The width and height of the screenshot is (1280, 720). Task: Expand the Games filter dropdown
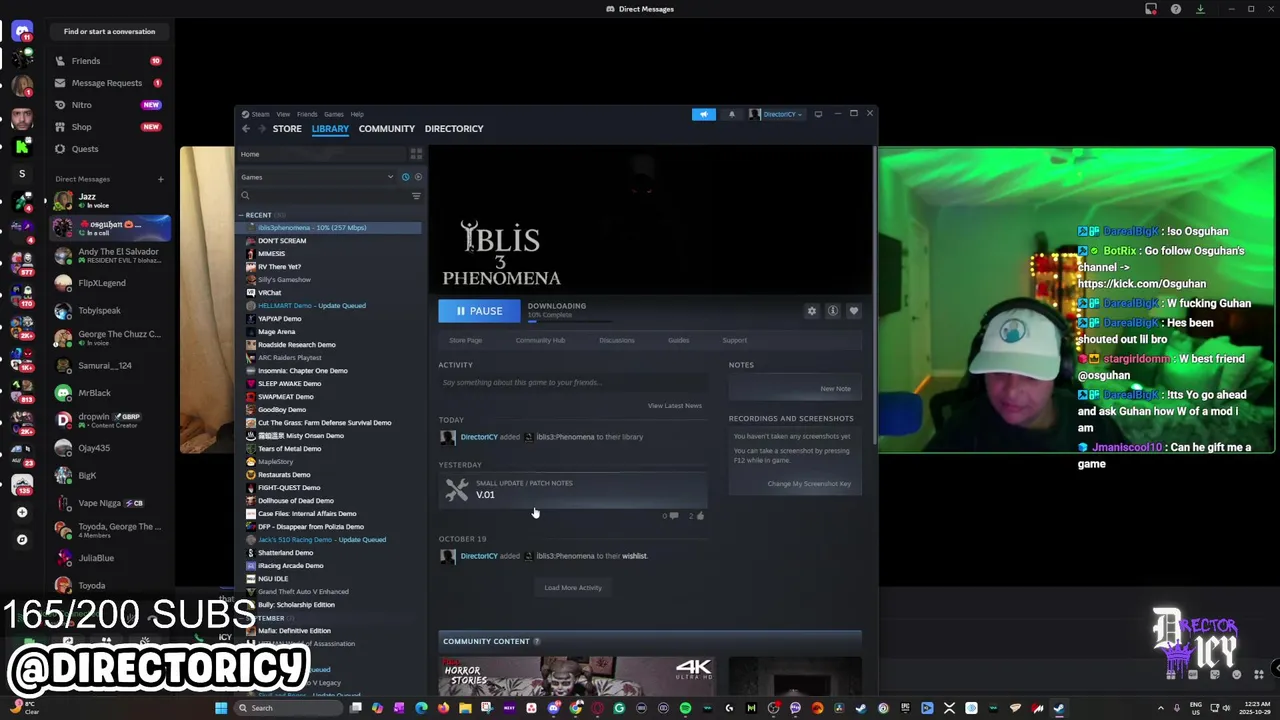tap(318, 177)
